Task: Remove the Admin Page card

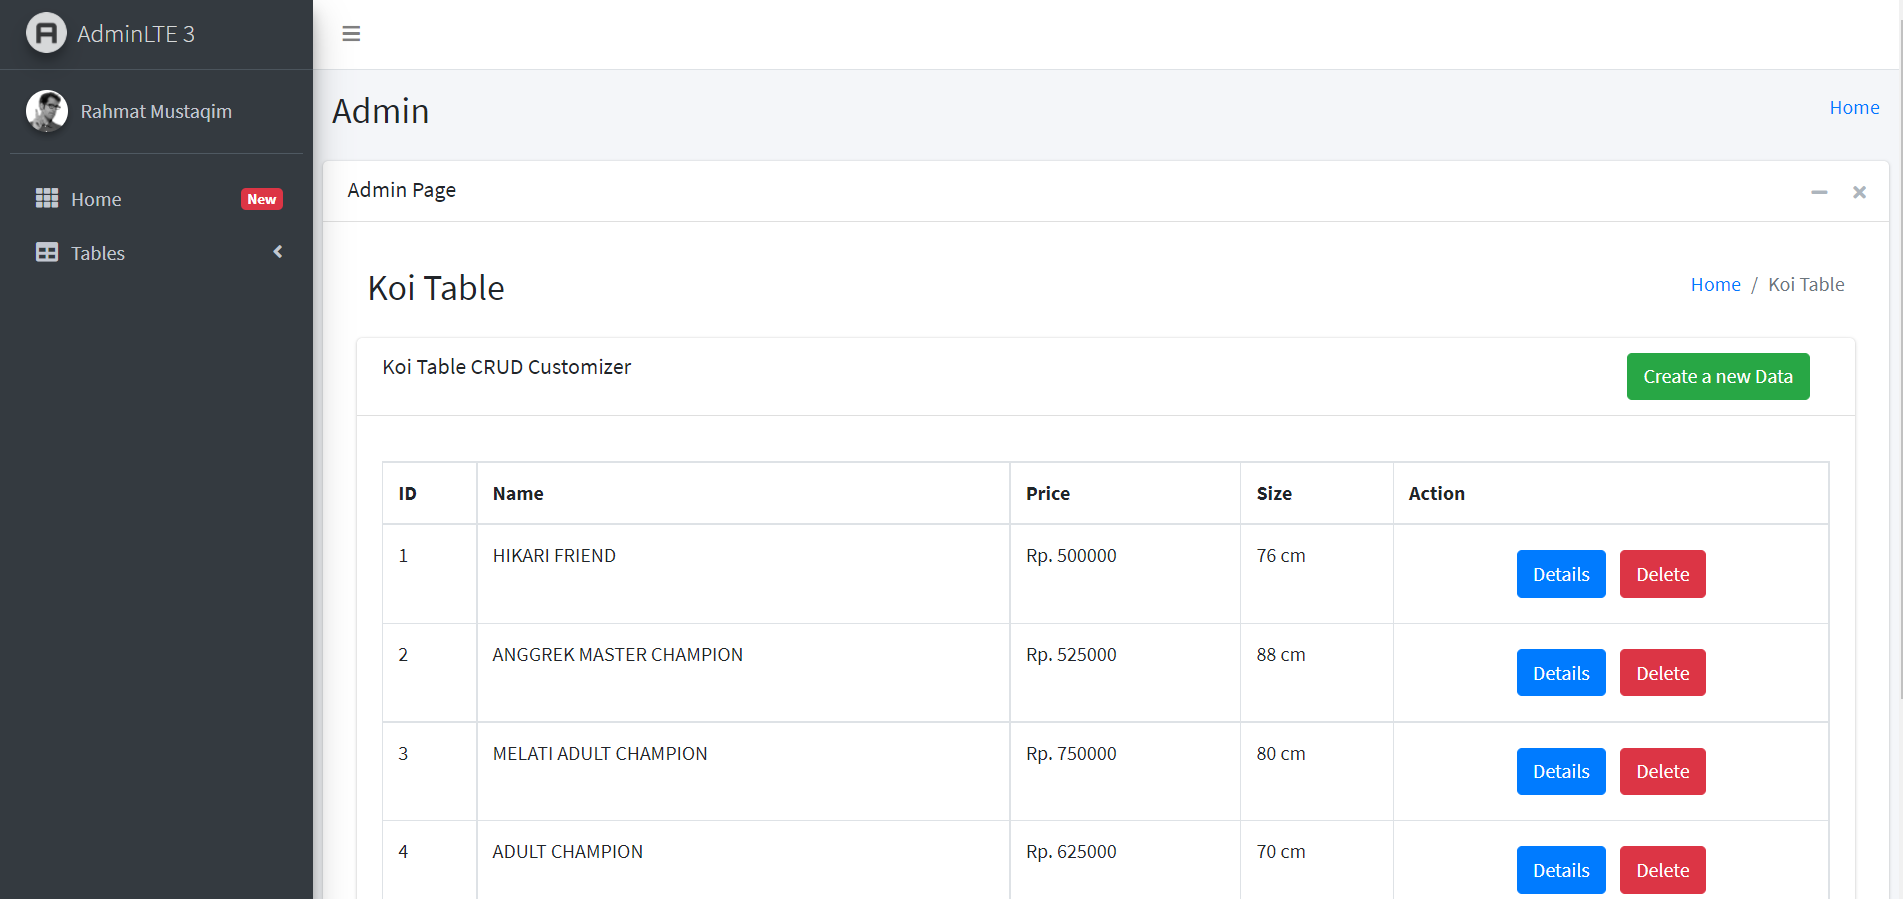Action: [1859, 192]
